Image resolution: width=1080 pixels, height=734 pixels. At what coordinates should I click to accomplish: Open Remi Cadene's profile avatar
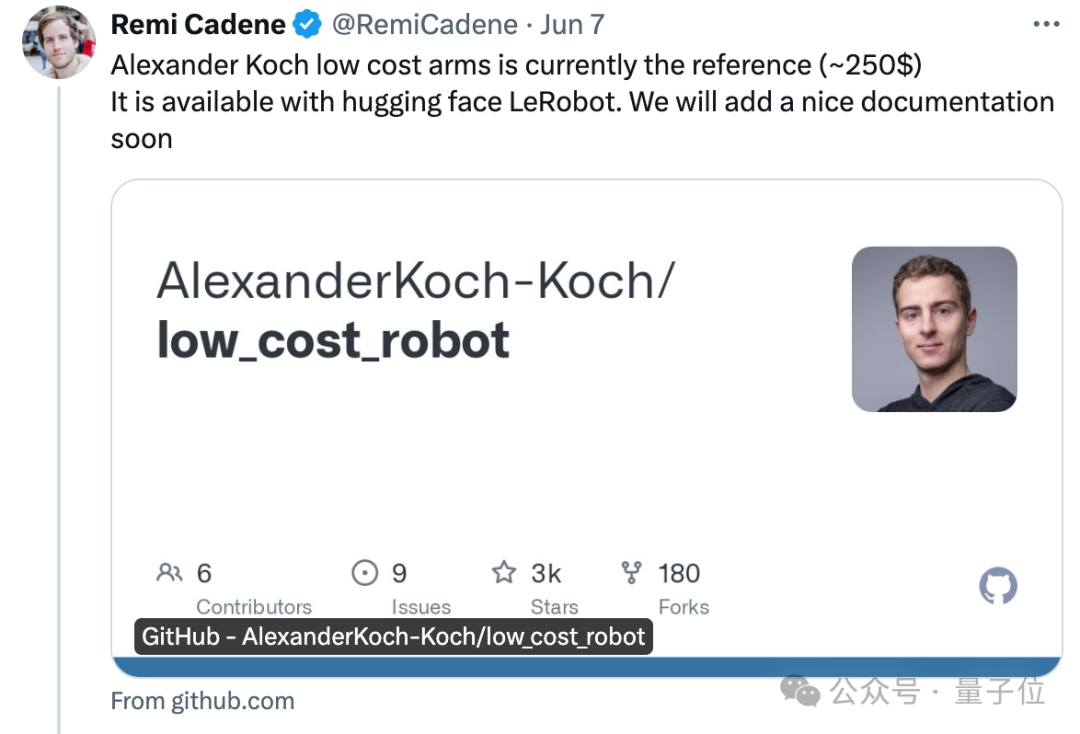tap(59, 42)
